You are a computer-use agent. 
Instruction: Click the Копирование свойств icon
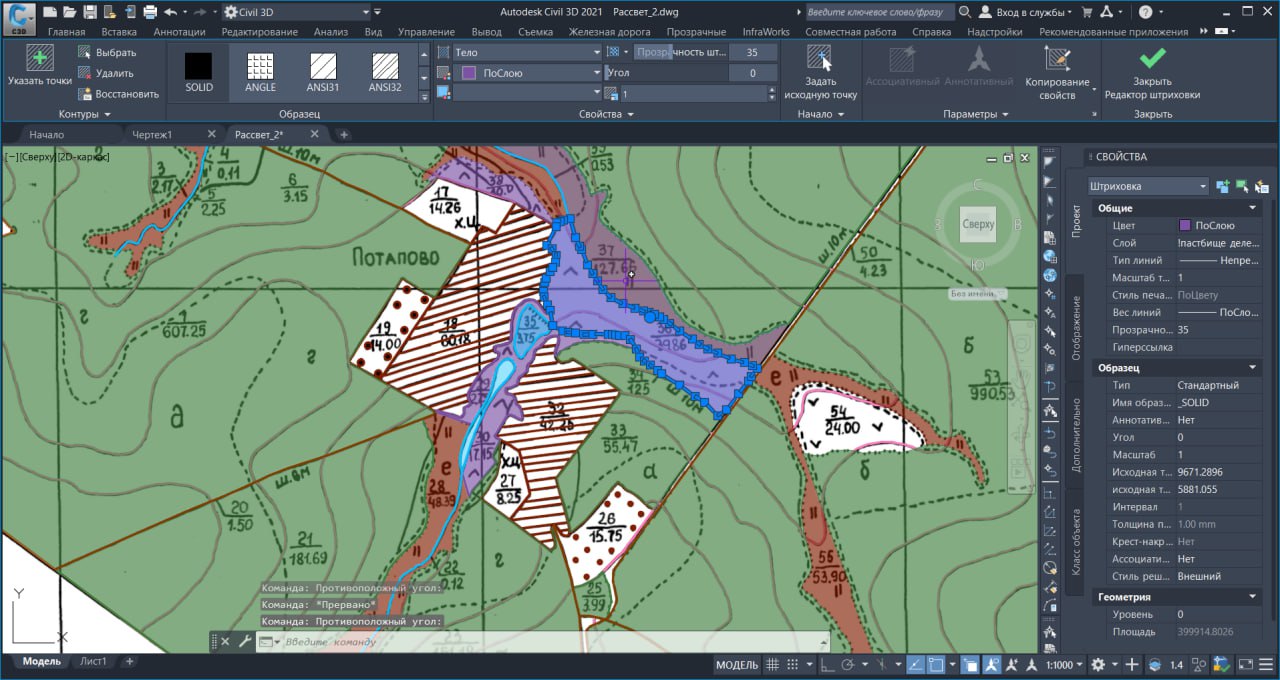click(1056, 59)
